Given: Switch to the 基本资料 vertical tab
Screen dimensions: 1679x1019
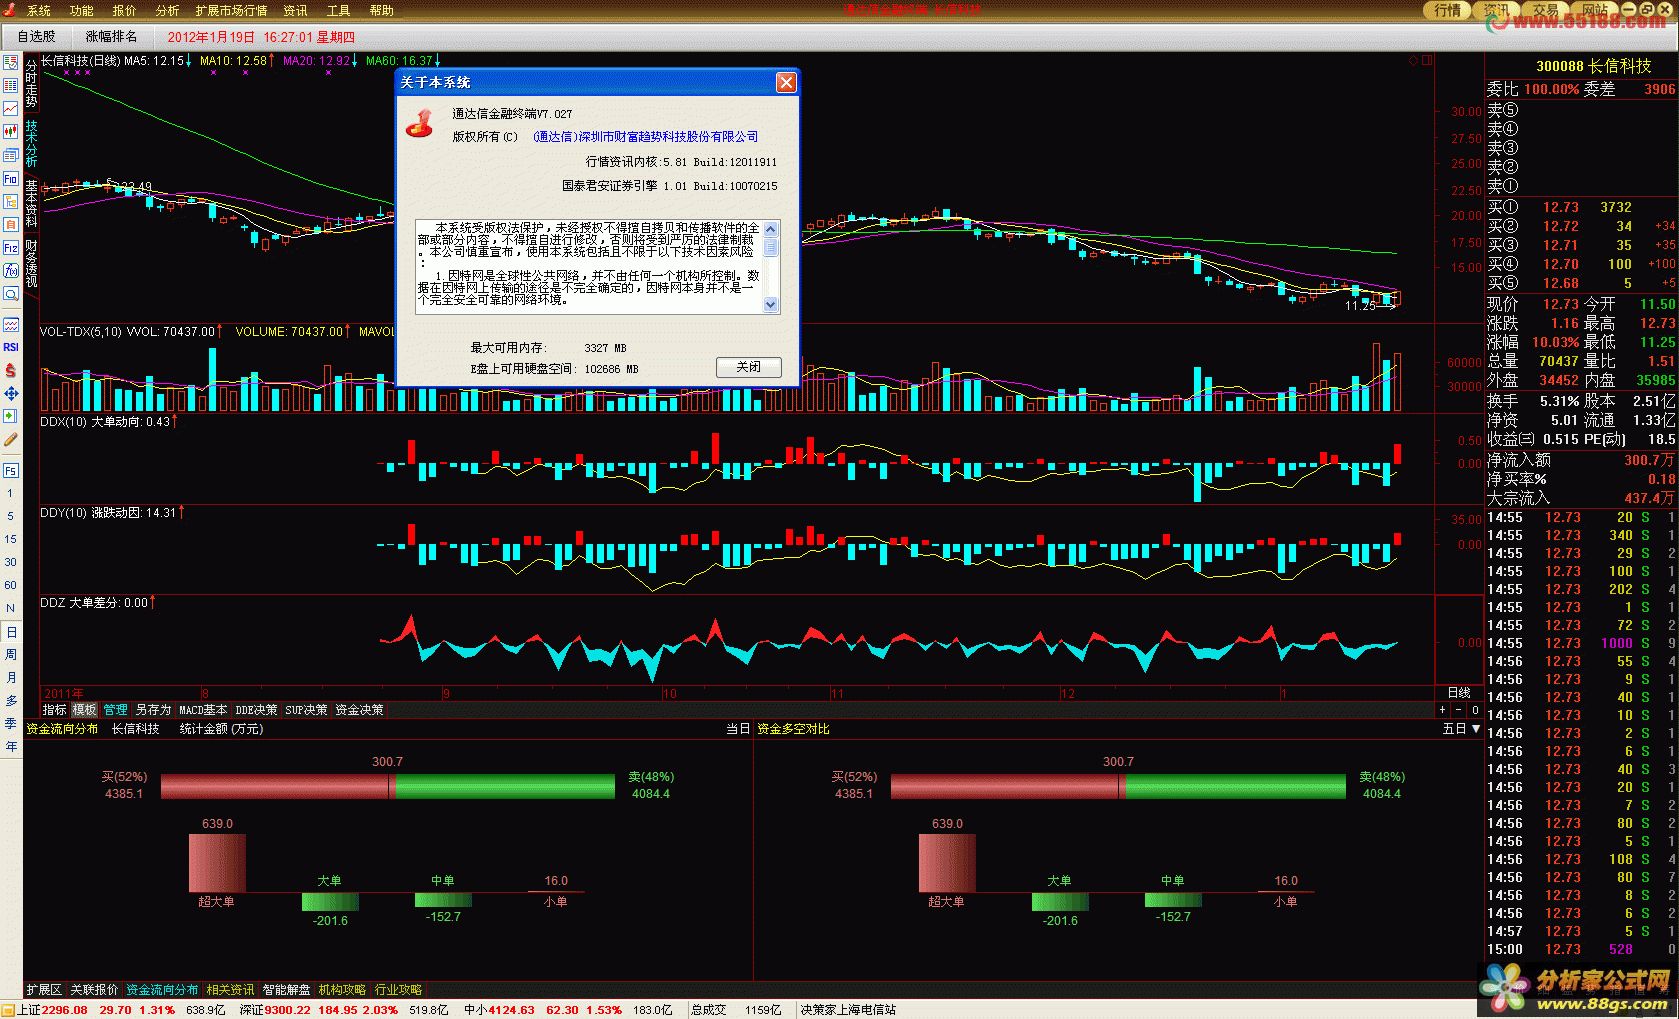Looking at the screenshot, I should (31, 205).
